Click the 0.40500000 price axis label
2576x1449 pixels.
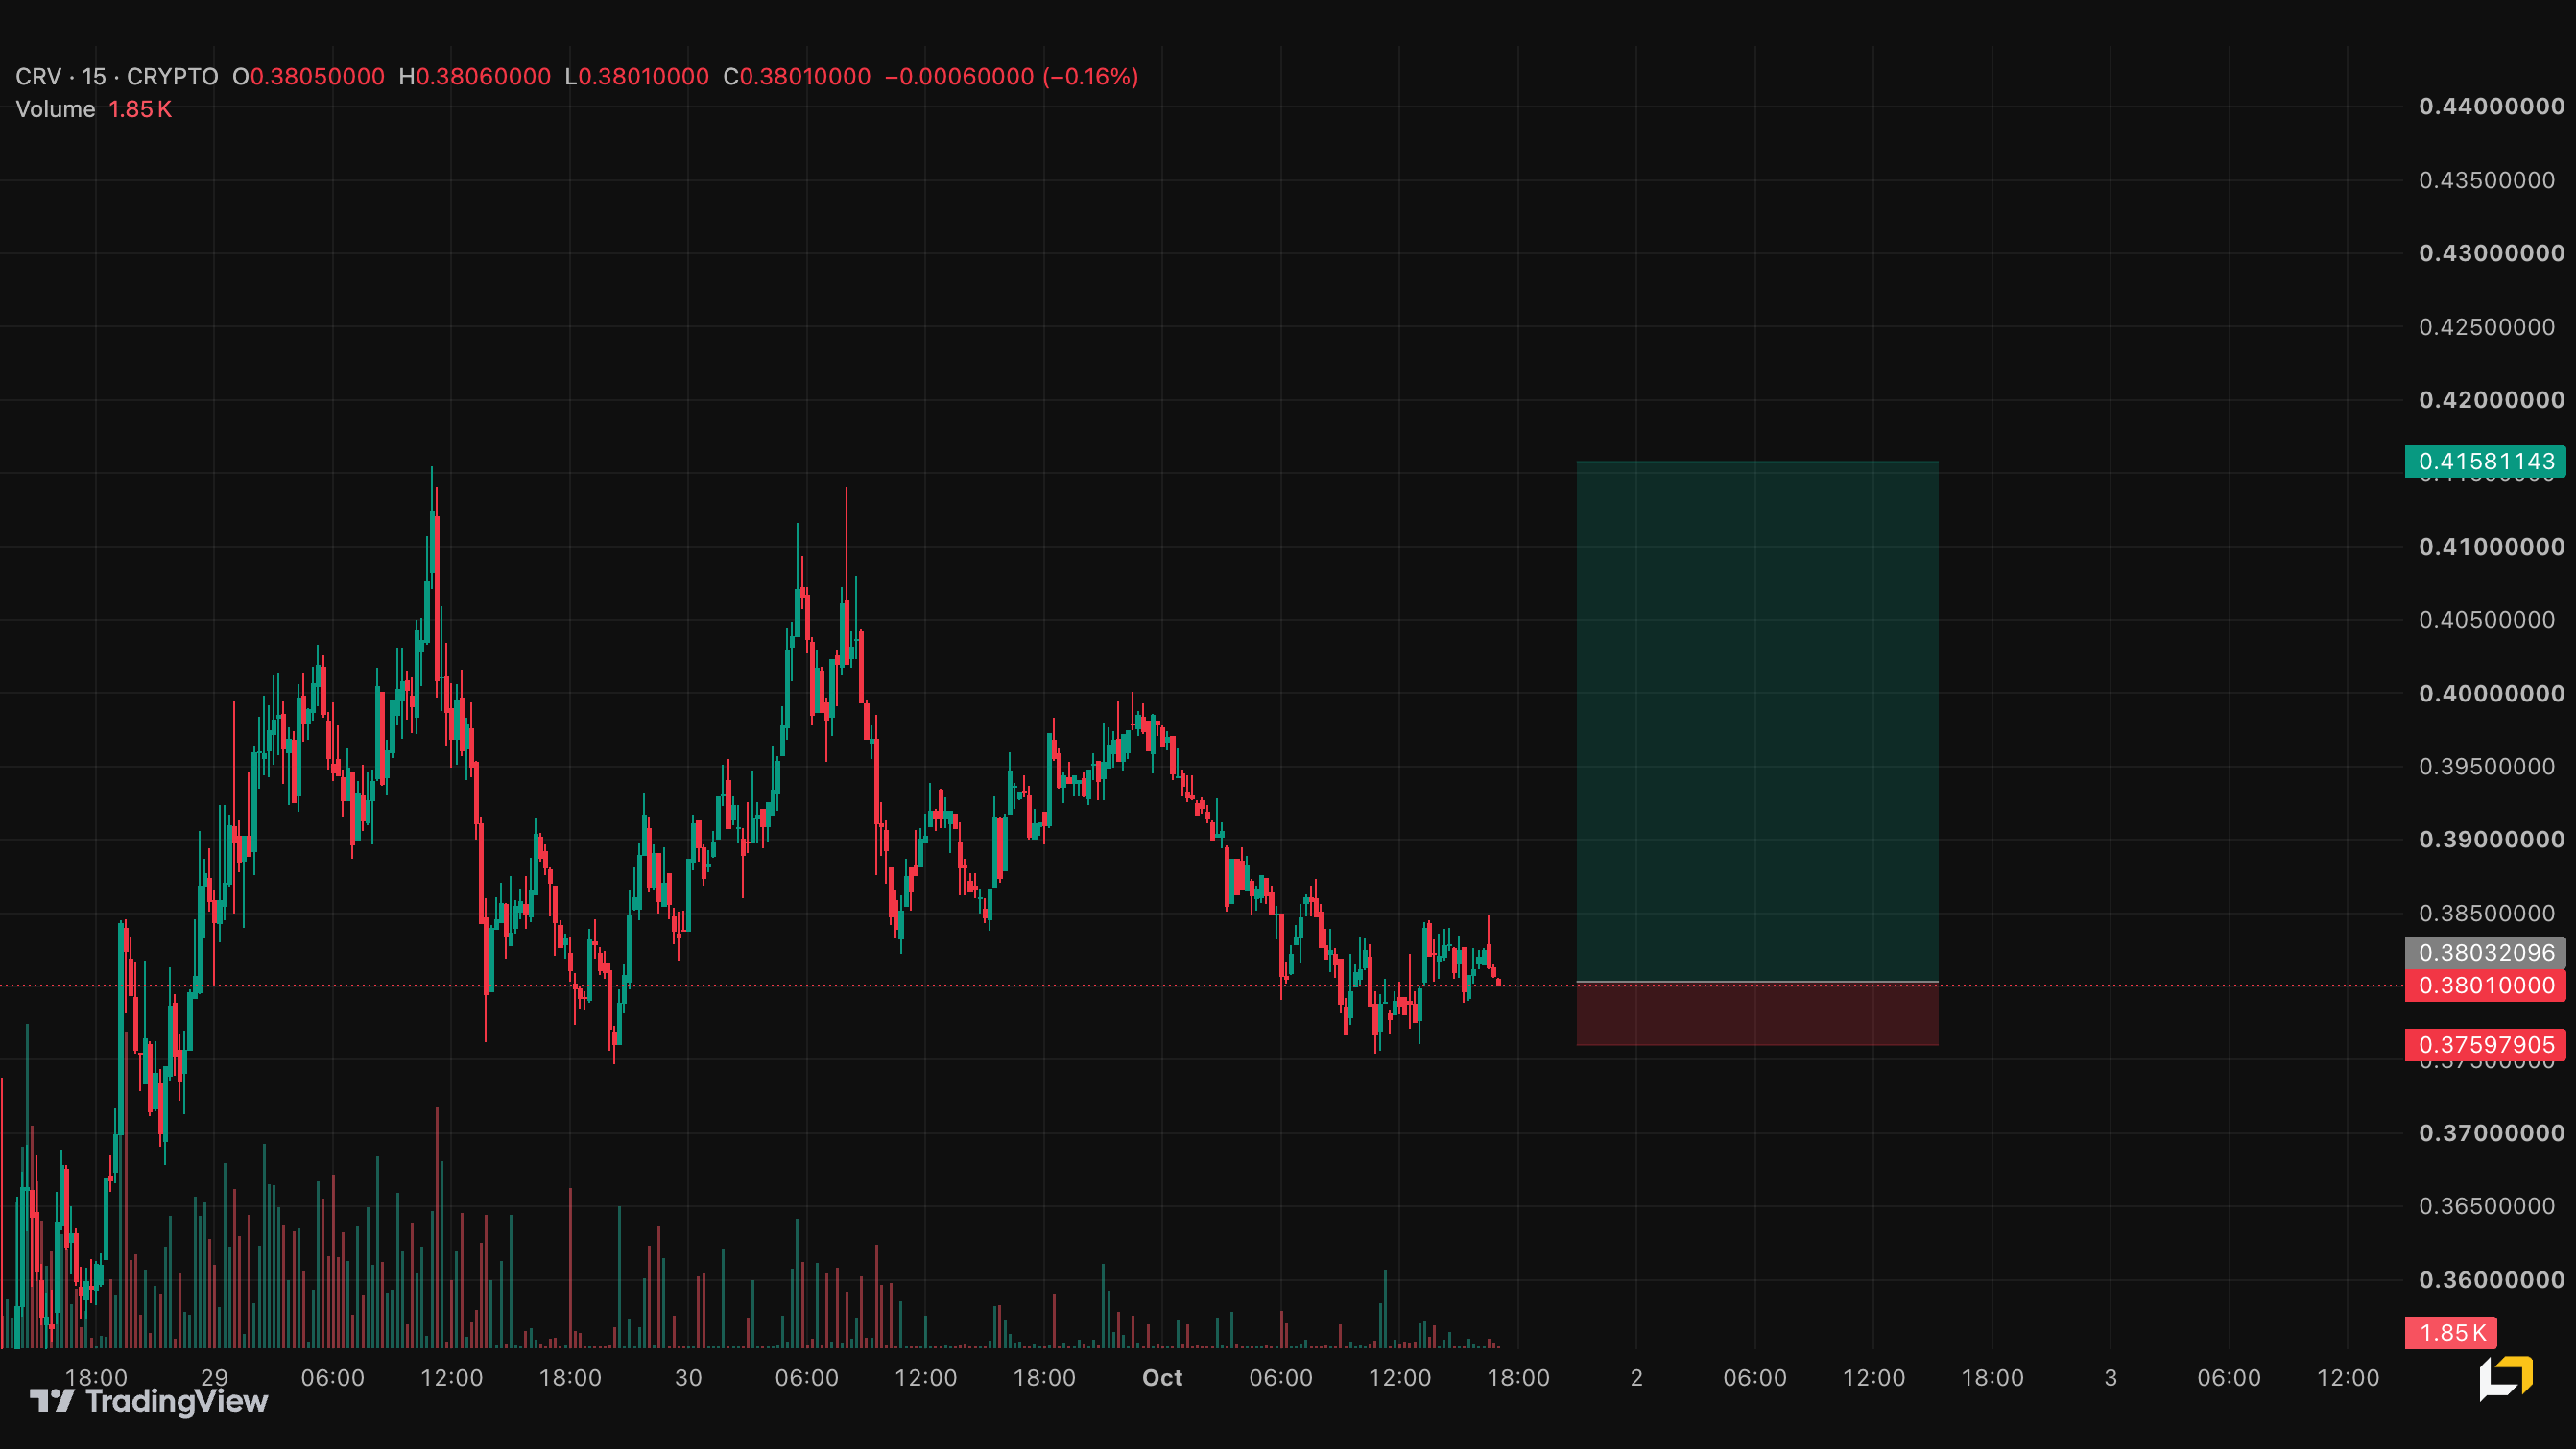(x=2487, y=620)
